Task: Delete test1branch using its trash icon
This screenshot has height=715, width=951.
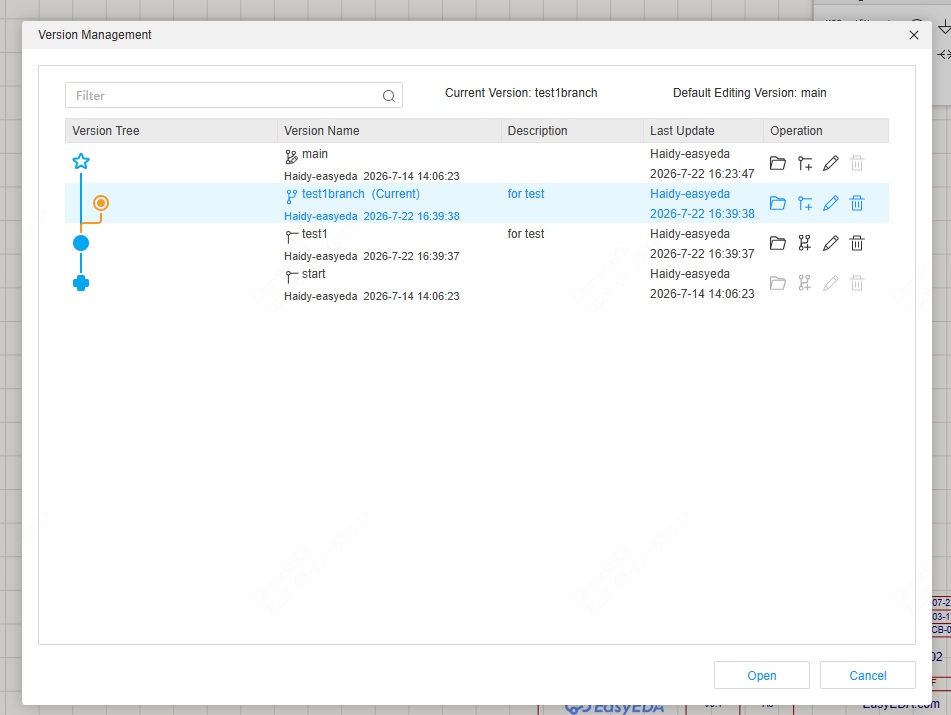Action: coord(857,203)
